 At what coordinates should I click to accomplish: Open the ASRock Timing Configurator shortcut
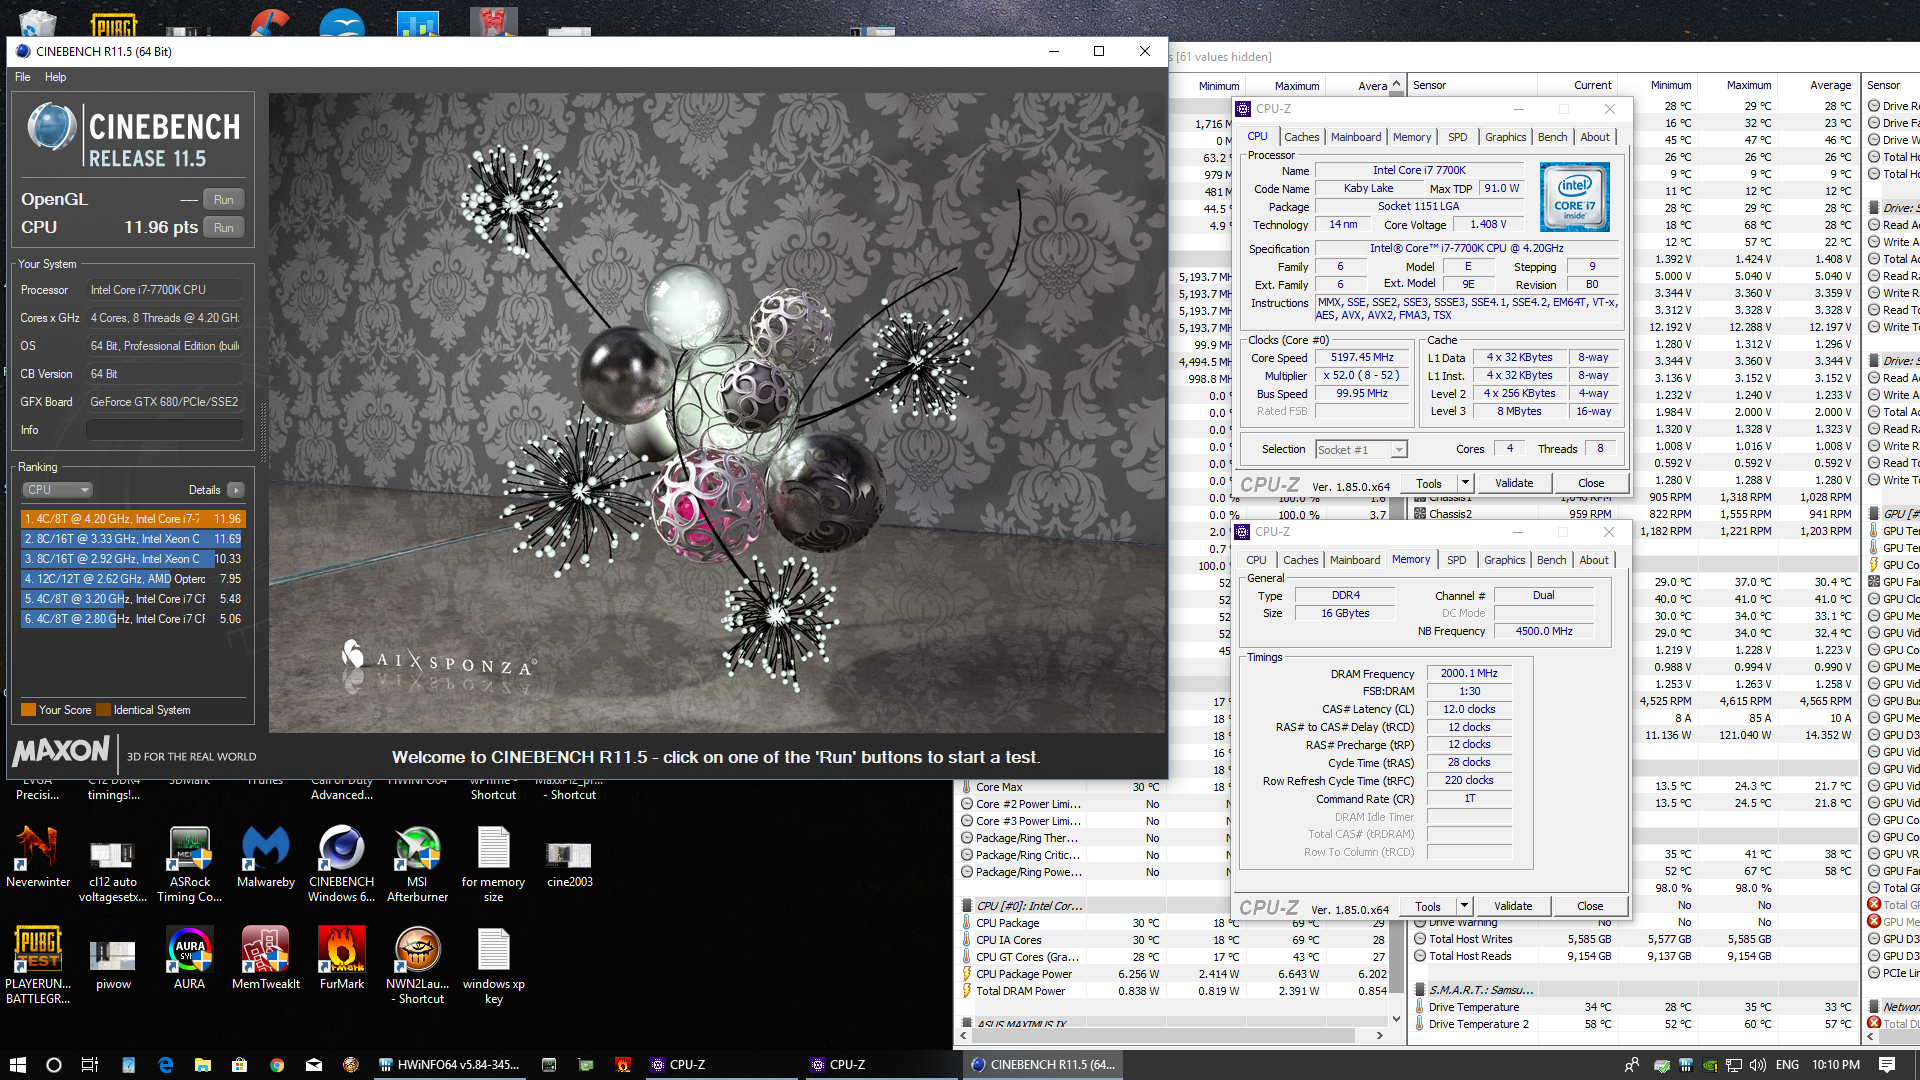point(190,864)
